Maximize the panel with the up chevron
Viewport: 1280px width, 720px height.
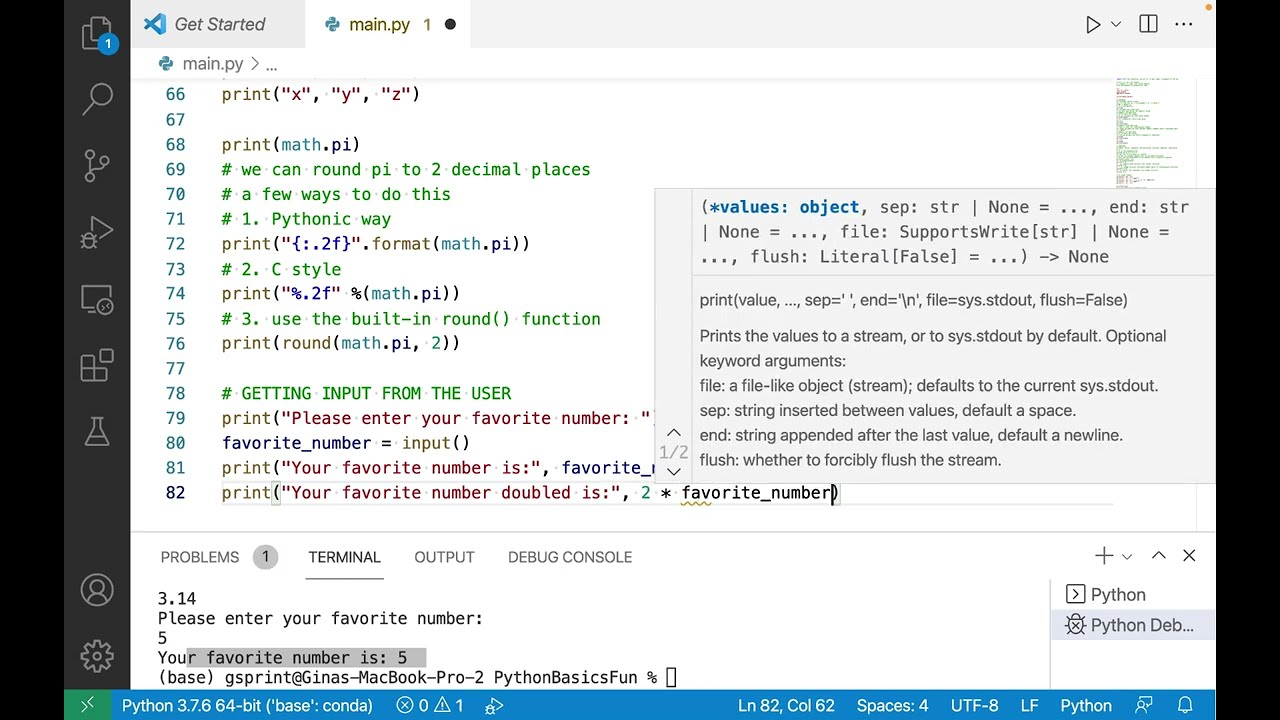click(1158, 556)
